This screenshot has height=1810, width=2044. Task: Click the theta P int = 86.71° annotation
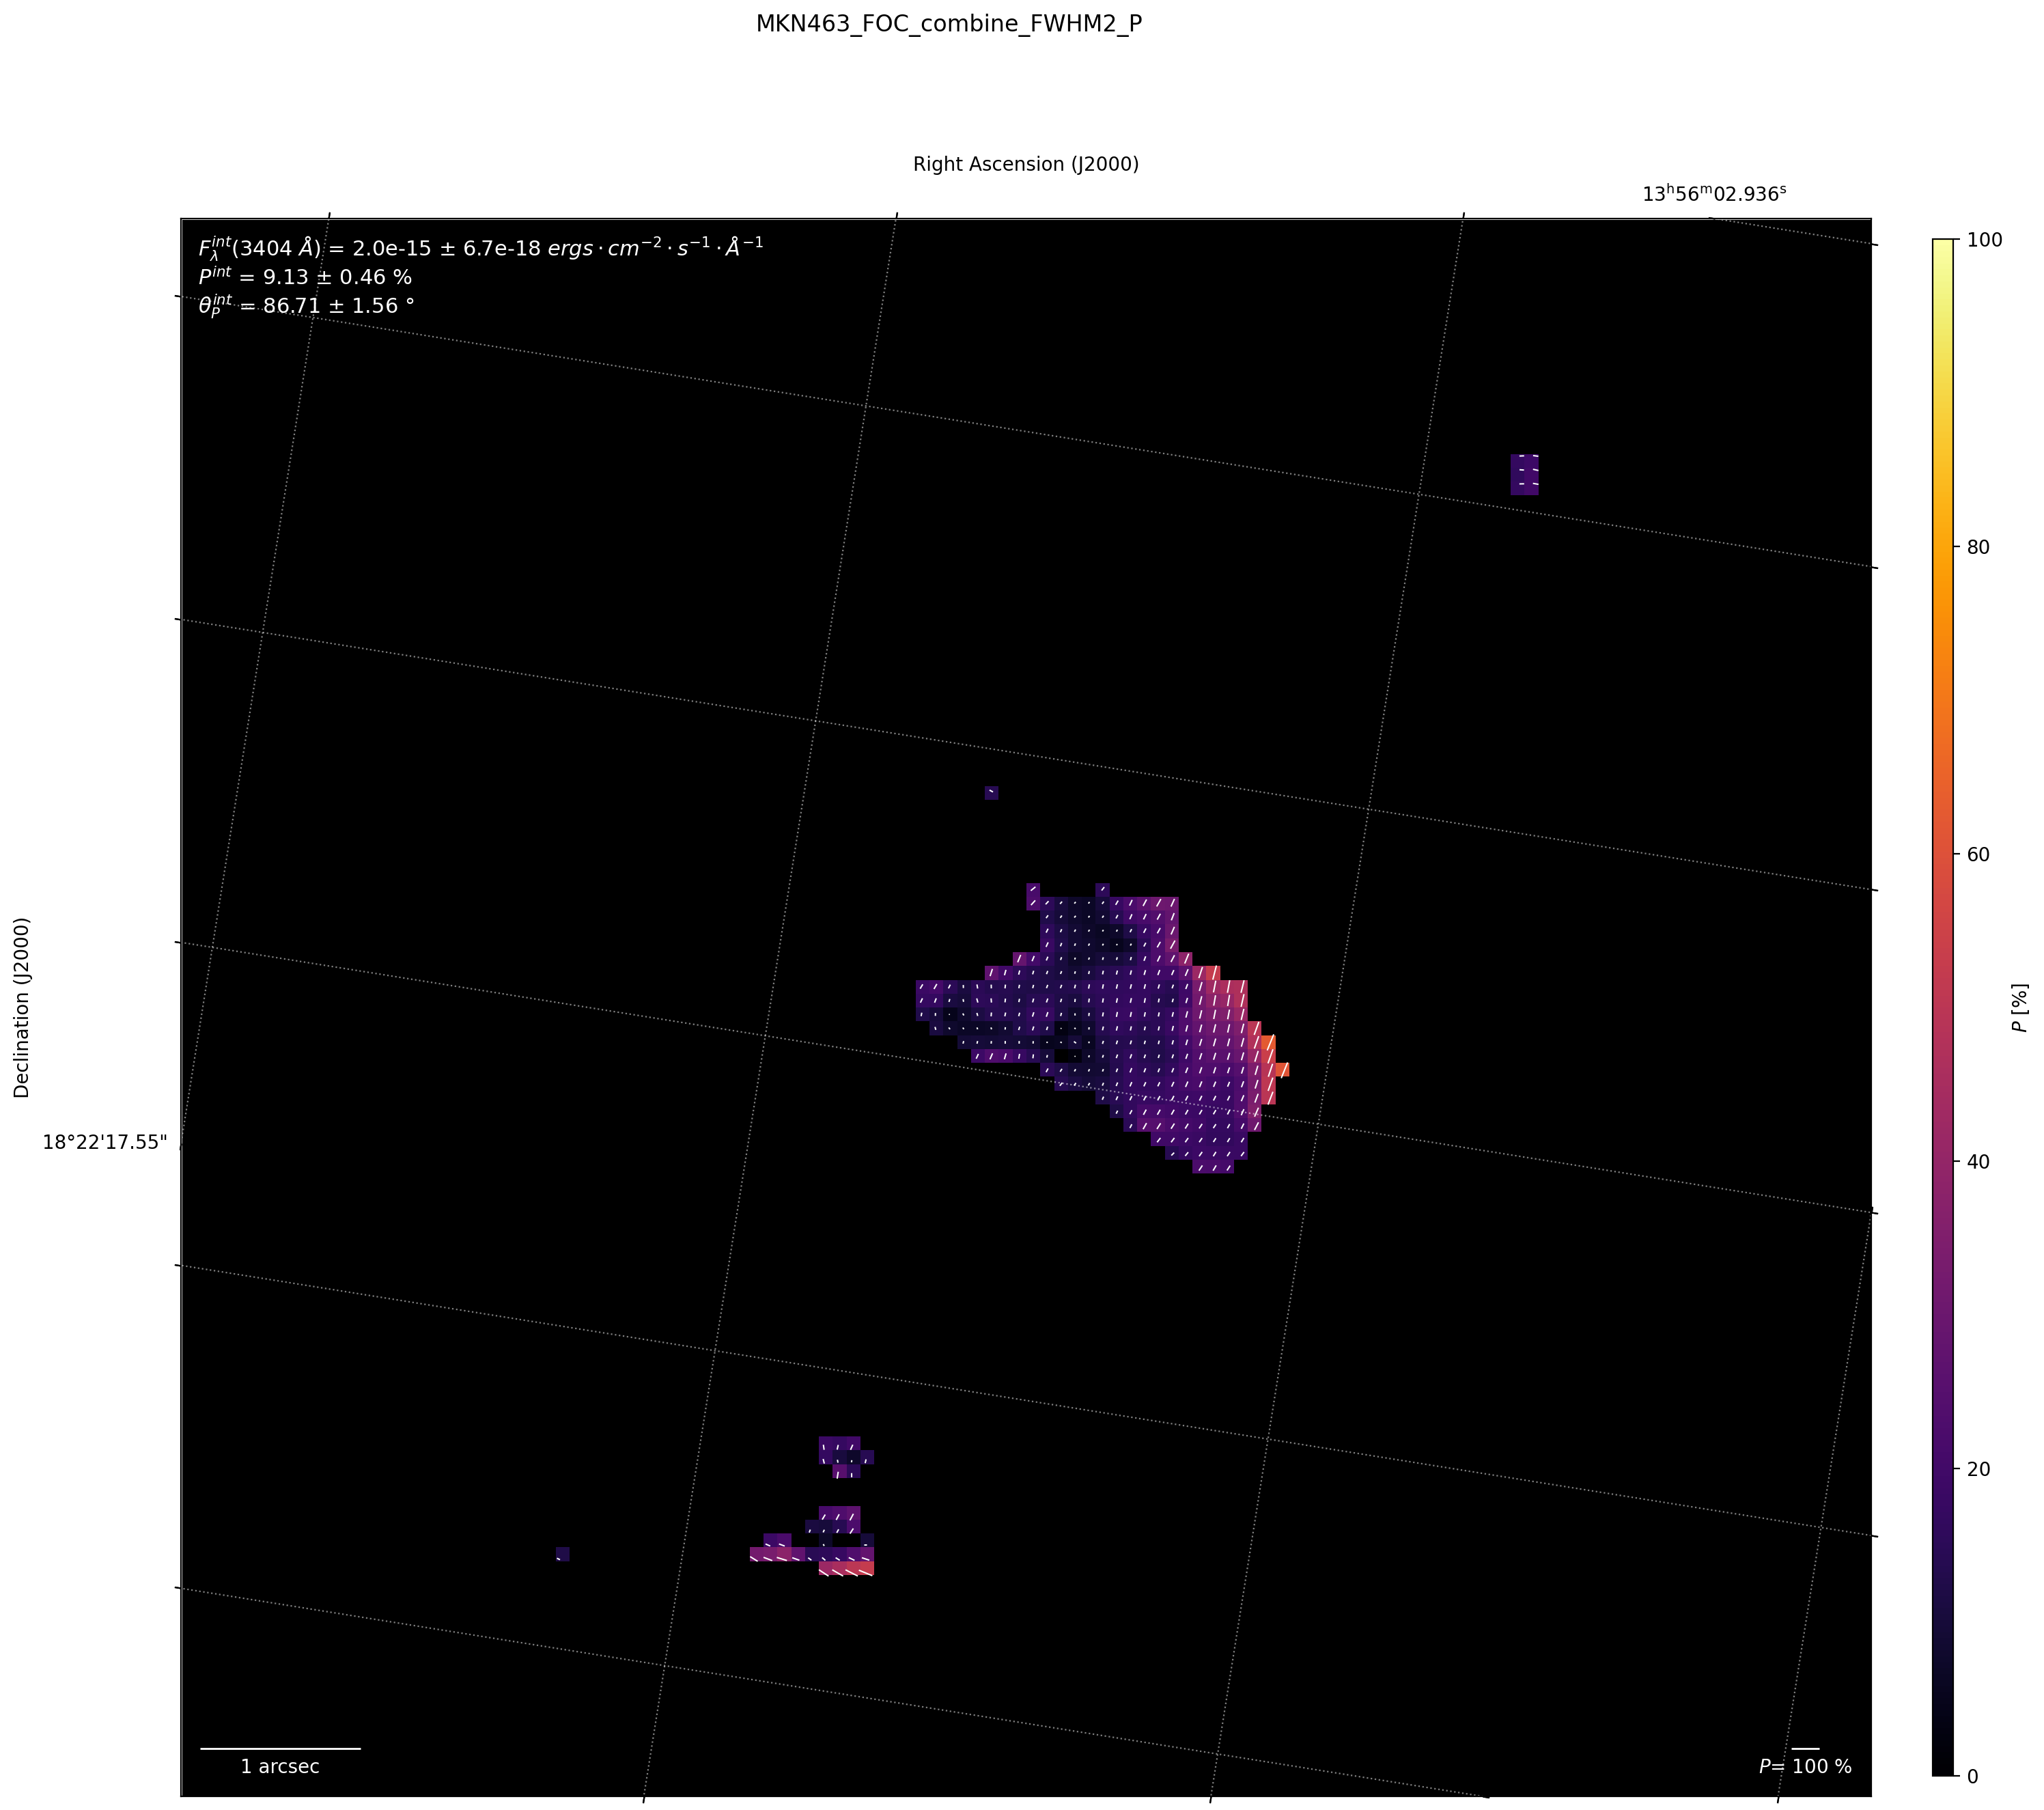click(306, 306)
